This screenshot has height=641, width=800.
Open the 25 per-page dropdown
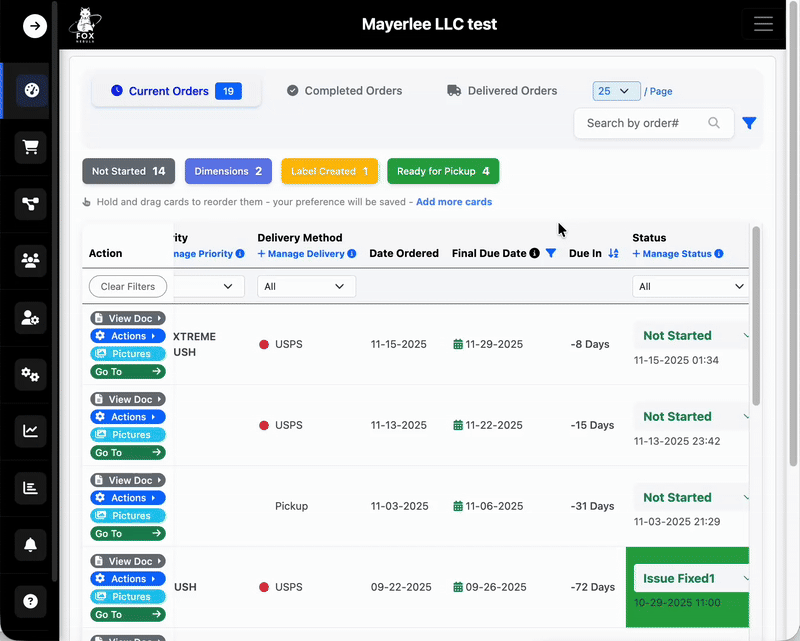coord(616,90)
